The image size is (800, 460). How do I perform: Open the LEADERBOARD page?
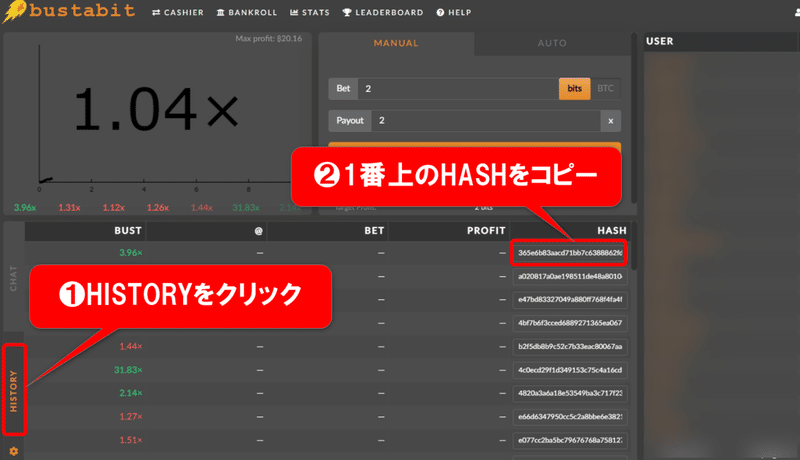point(383,12)
